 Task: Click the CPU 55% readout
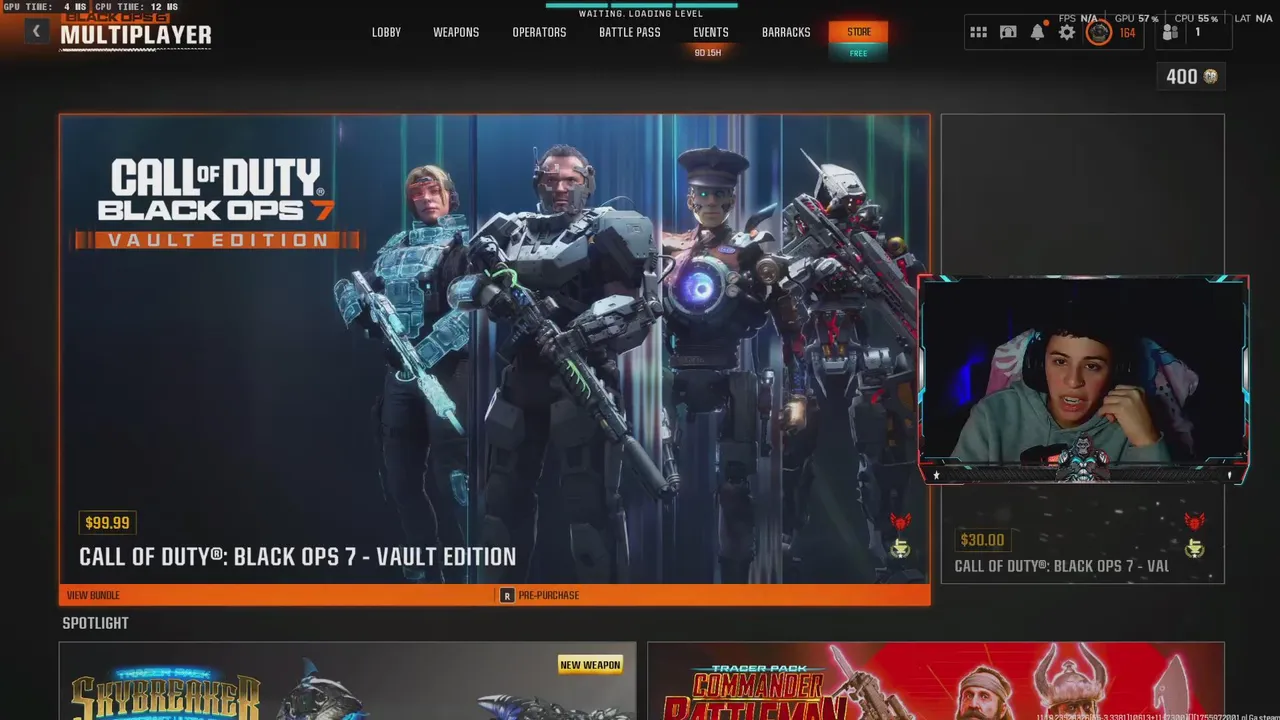(x=1197, y=18)
